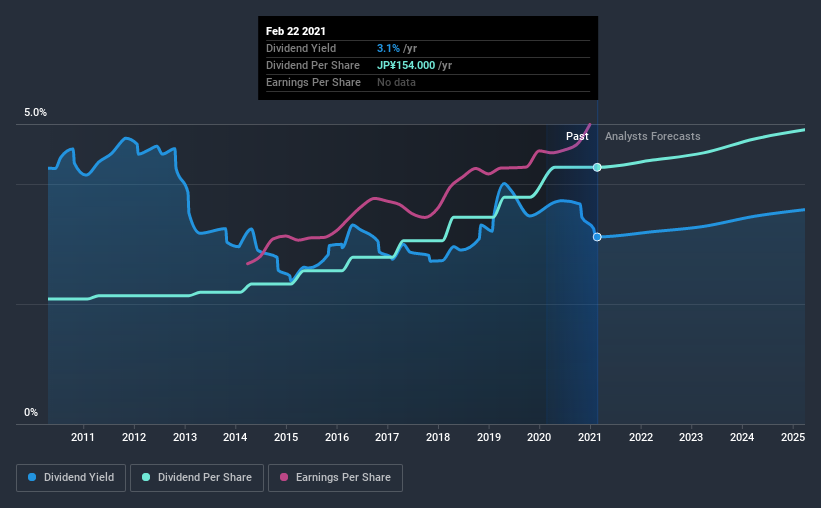Click the pink Earnings Per Share legend dot

tap(284, 477)
